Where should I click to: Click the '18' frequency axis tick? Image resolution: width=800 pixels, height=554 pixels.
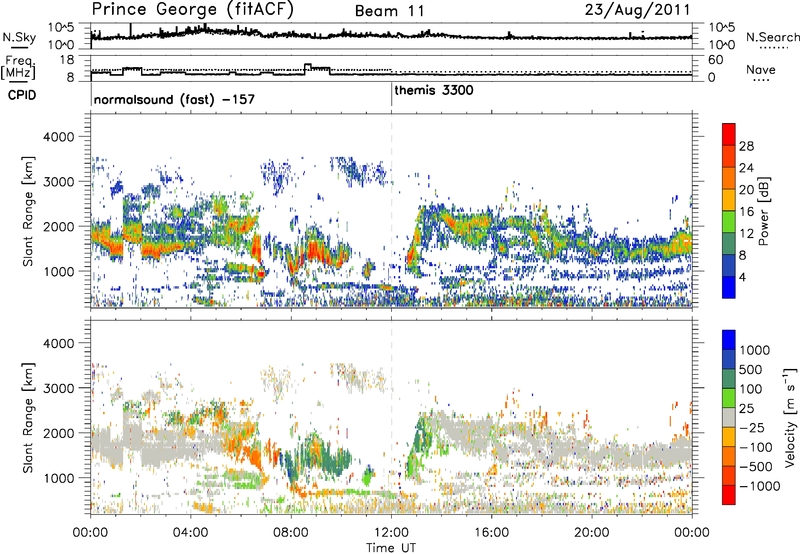(68, 60)
